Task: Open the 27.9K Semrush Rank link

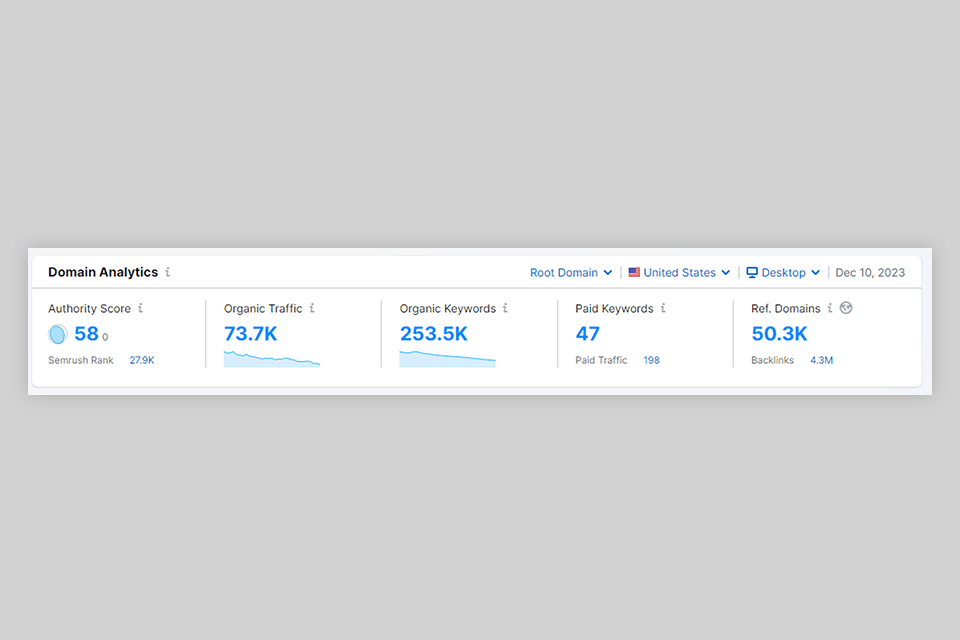Action: click(x=142, y=360)
